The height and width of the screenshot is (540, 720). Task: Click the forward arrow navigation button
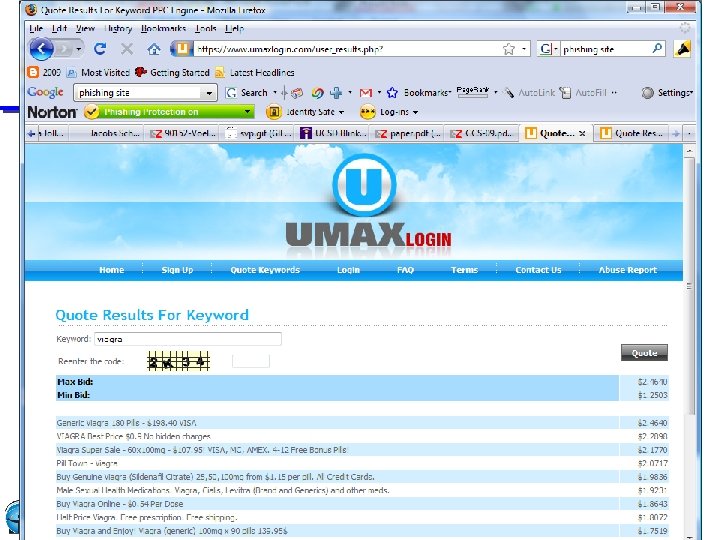click(64, 49)
